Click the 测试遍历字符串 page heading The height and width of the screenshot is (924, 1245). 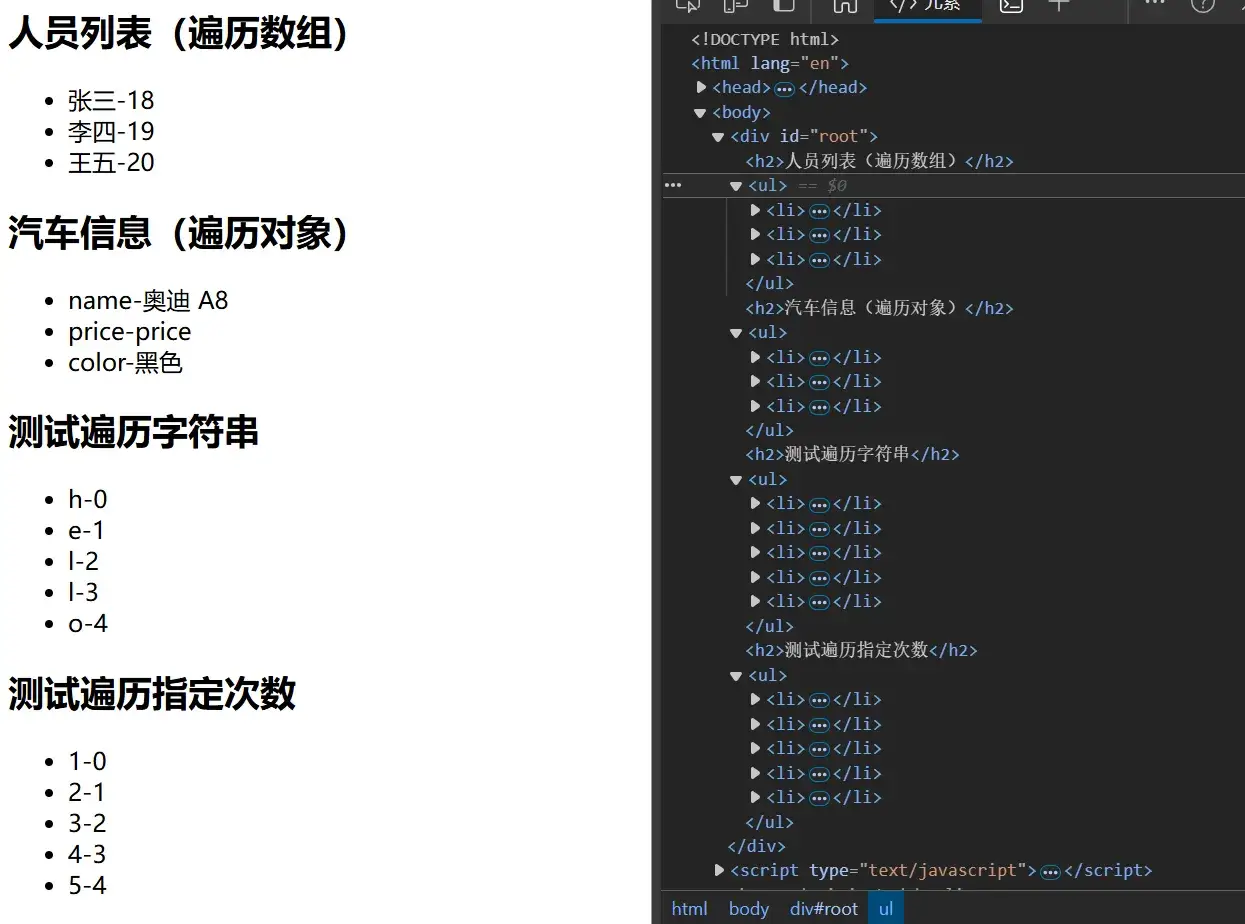click(134, 433)
